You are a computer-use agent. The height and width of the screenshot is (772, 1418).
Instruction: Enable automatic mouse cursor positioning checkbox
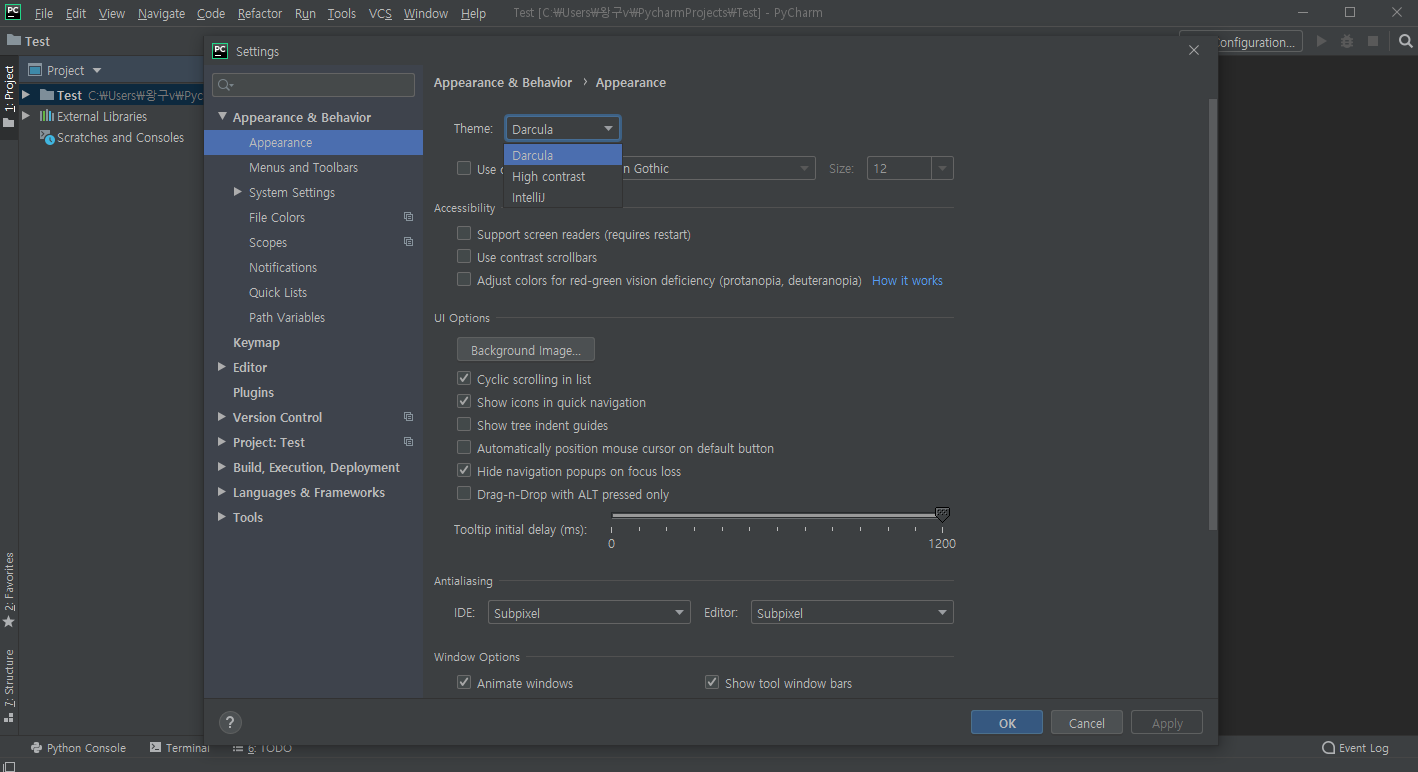[464, 448]
